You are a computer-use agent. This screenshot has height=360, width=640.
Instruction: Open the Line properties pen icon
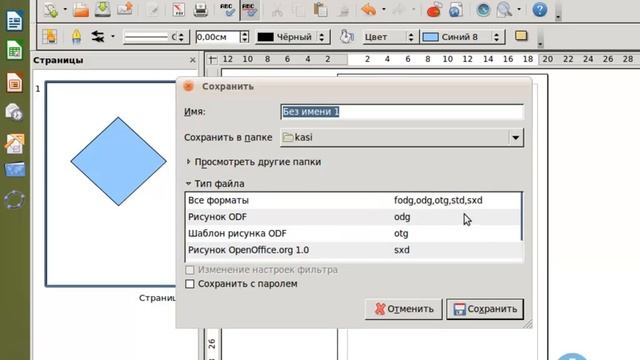tap(76, 37)
